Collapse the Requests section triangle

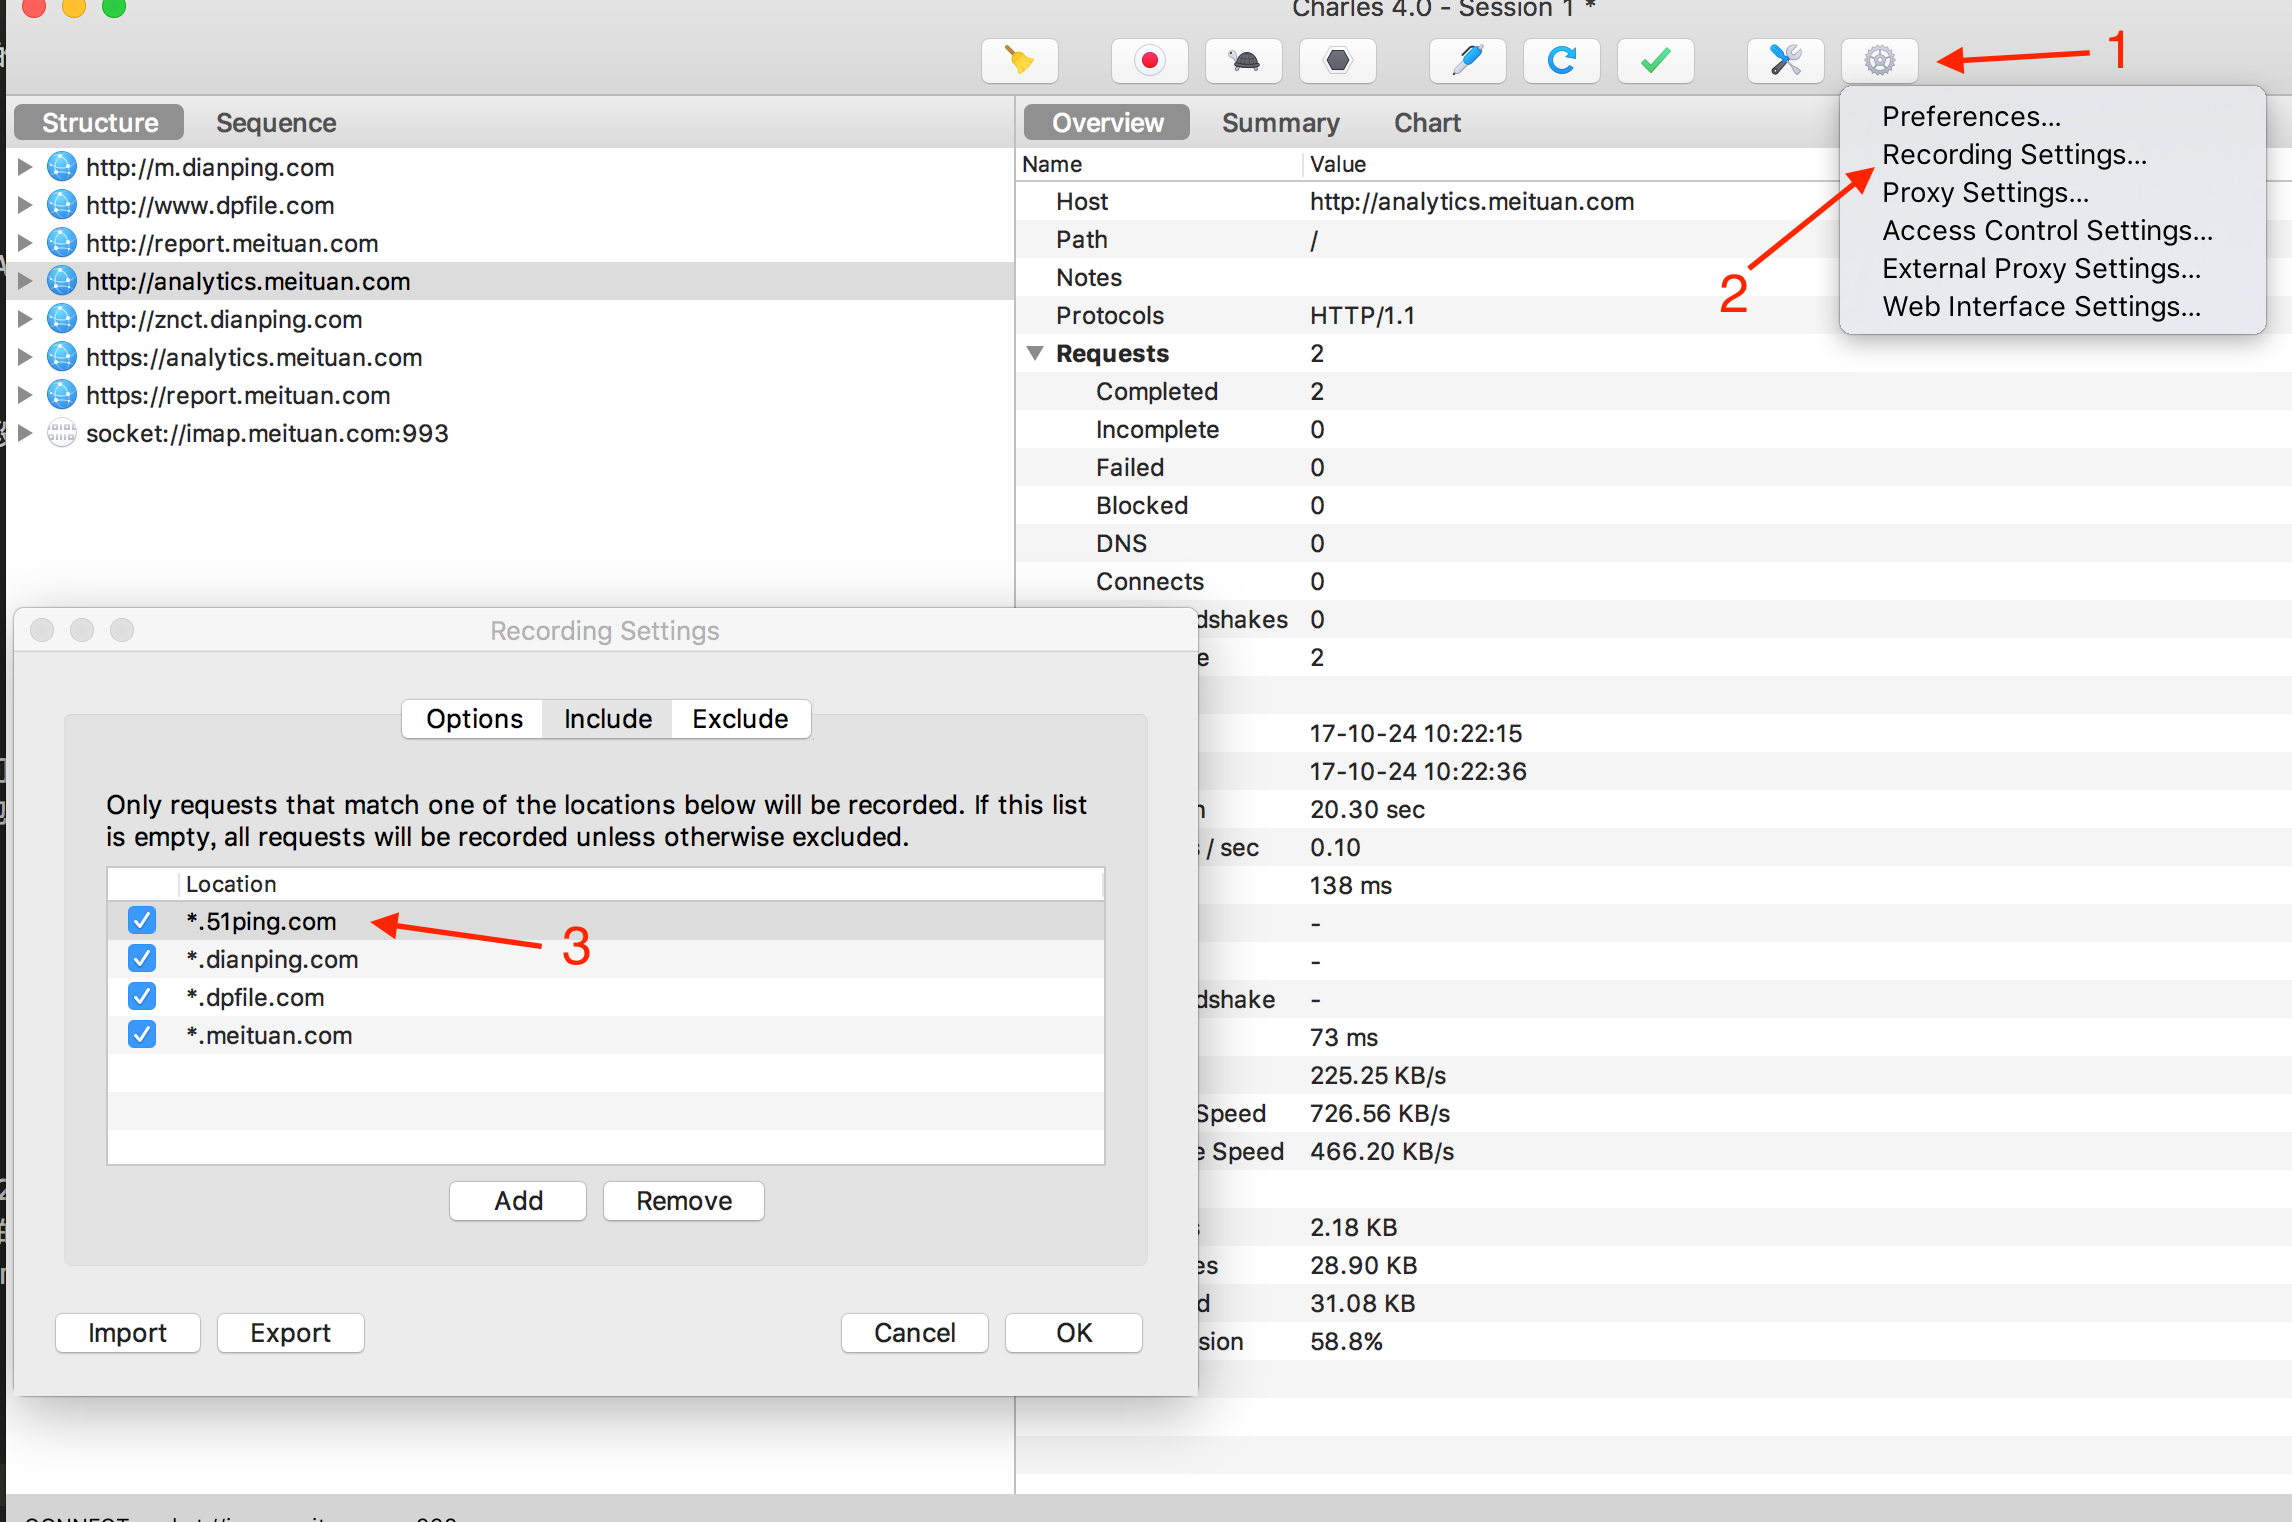coord(1035,353)
